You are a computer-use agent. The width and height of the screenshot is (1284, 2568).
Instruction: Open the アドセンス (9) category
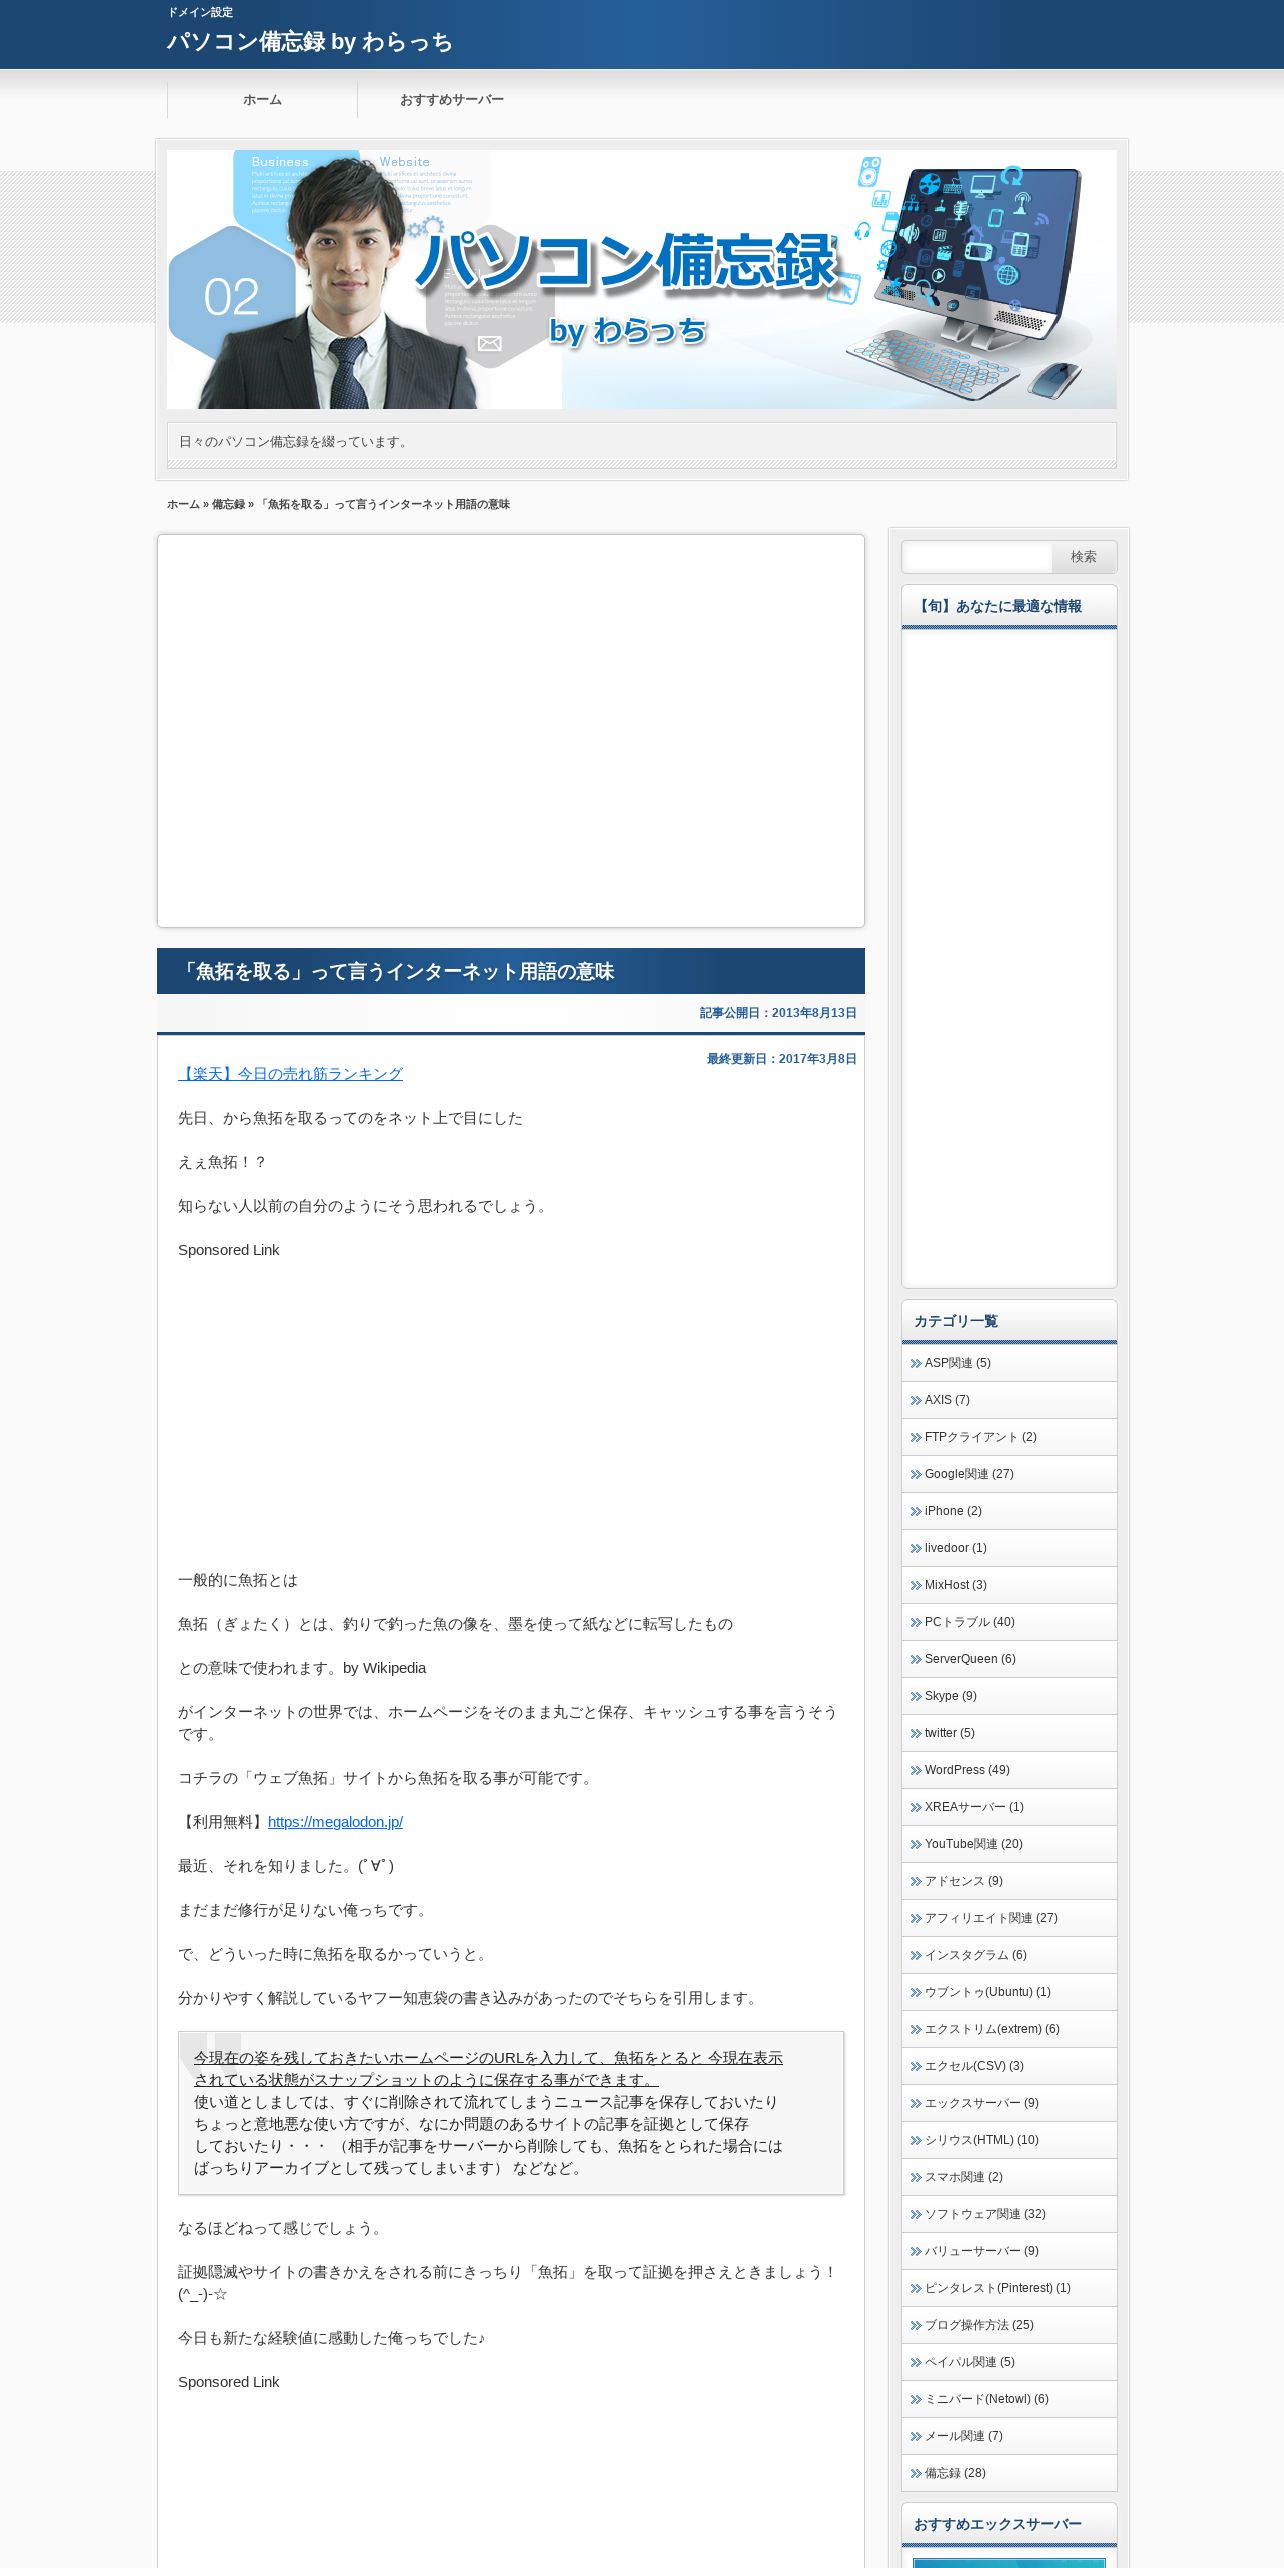coord(1009,1881)
